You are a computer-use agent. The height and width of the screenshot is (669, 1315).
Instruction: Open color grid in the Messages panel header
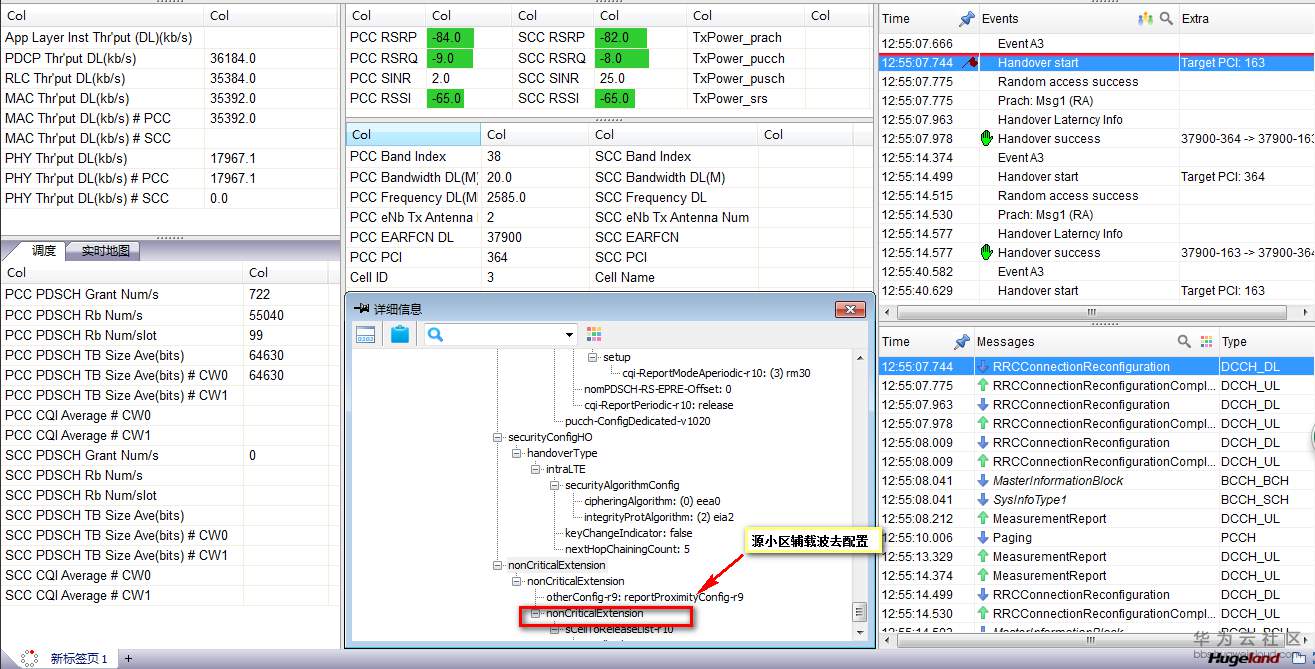click(1206, 341)
